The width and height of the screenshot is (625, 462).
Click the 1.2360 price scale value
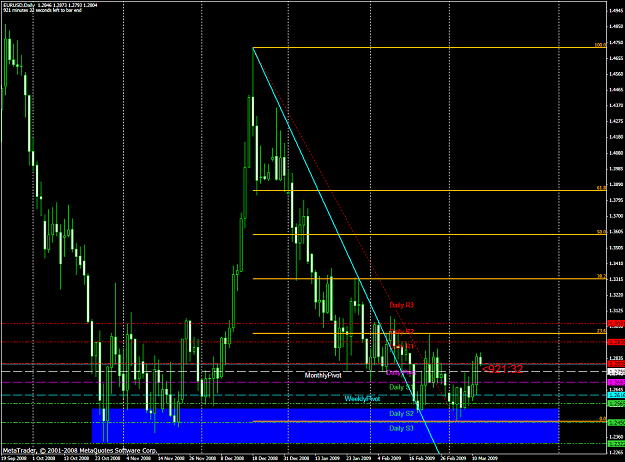[615, 437]
